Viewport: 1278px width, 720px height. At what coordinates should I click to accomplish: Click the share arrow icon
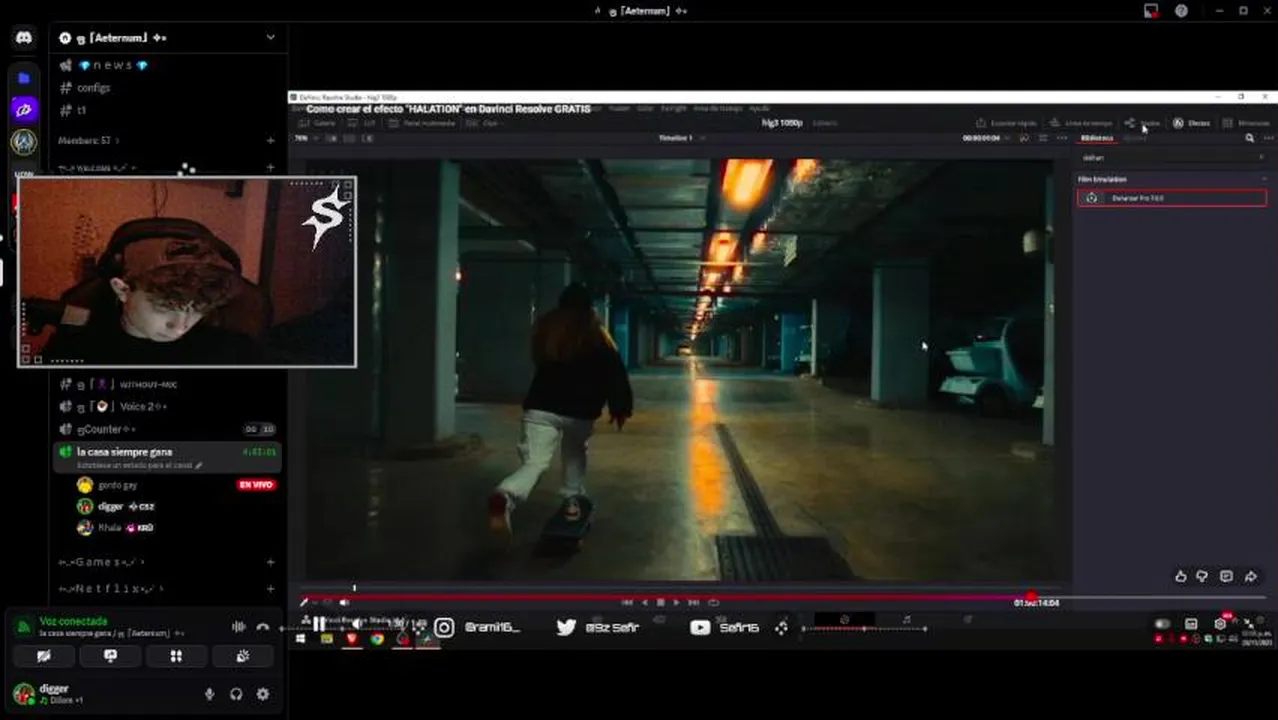pos(1250,576)
